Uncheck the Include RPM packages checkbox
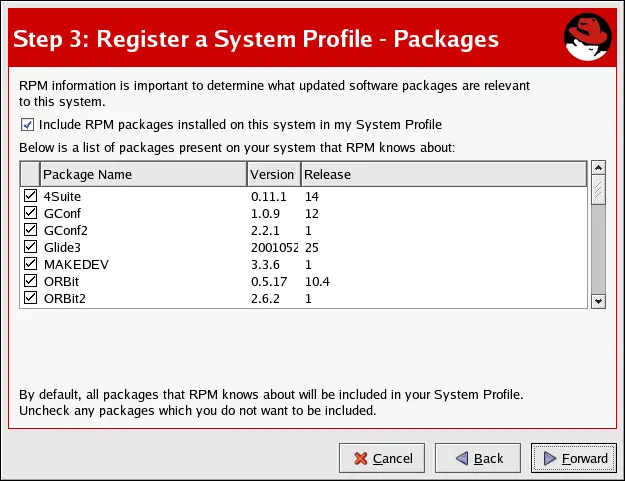Viewport: 625px width, 481px height. tap(27, 125)
